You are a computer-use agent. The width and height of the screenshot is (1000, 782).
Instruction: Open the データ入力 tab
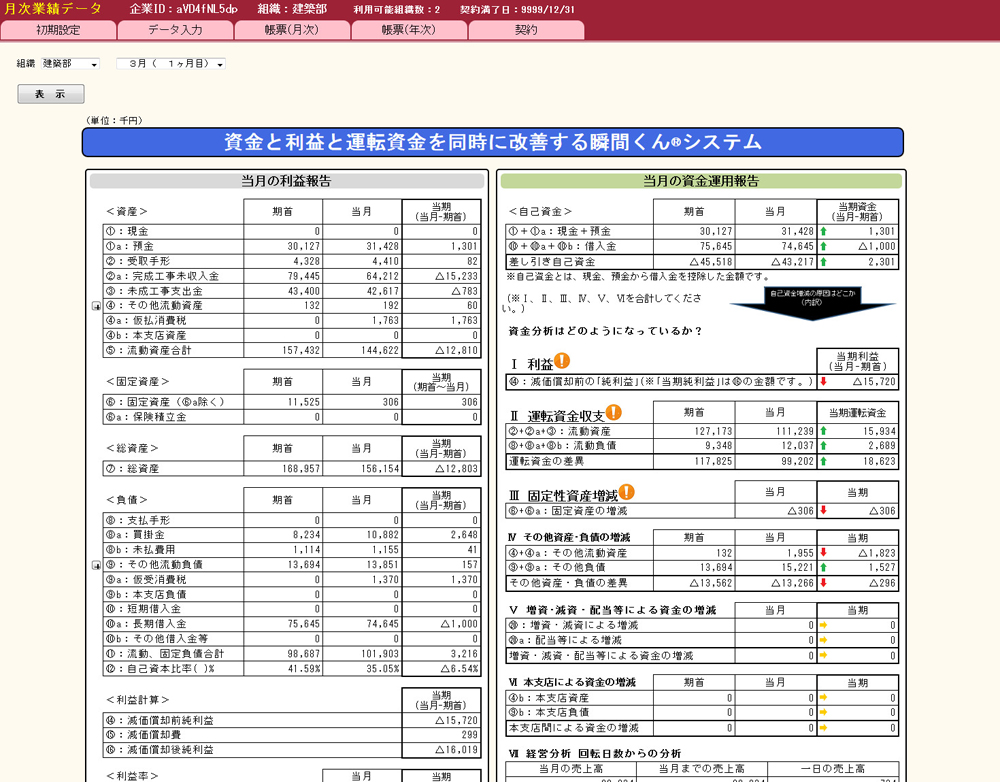[x=175, y=30]
